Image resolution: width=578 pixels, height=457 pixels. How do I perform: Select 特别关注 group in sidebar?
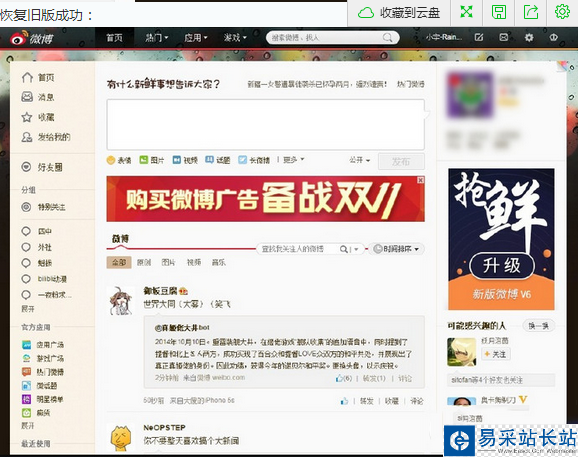(43, 207)
